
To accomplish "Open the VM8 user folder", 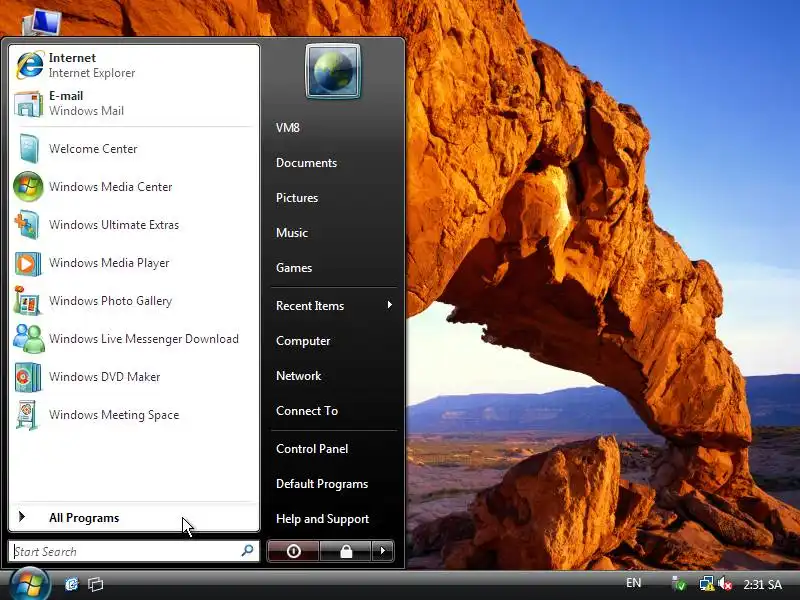I will (x=288, y=128).
